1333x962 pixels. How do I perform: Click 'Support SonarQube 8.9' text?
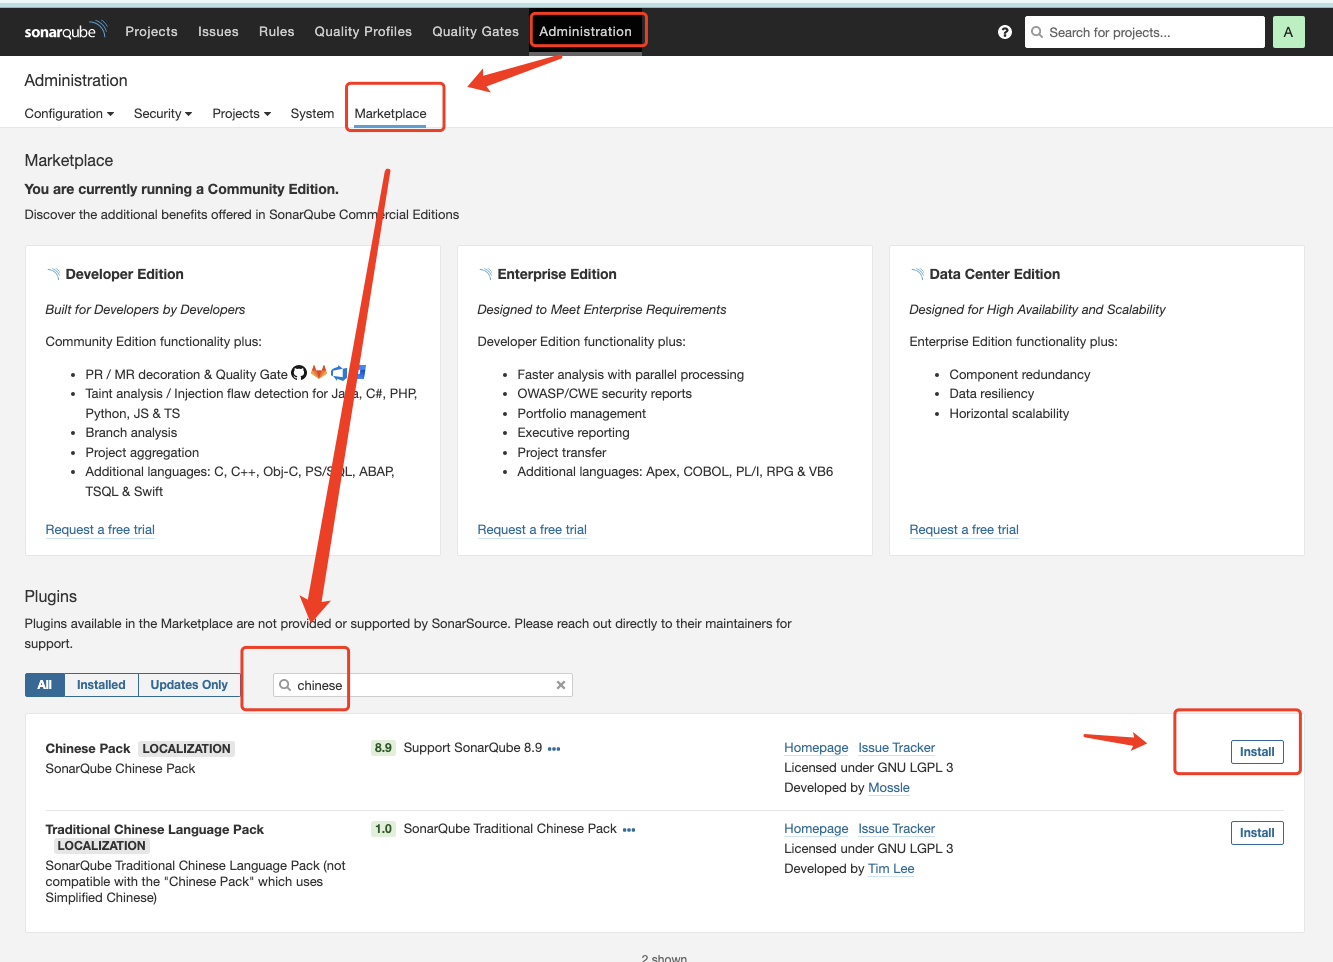(473, 747)
